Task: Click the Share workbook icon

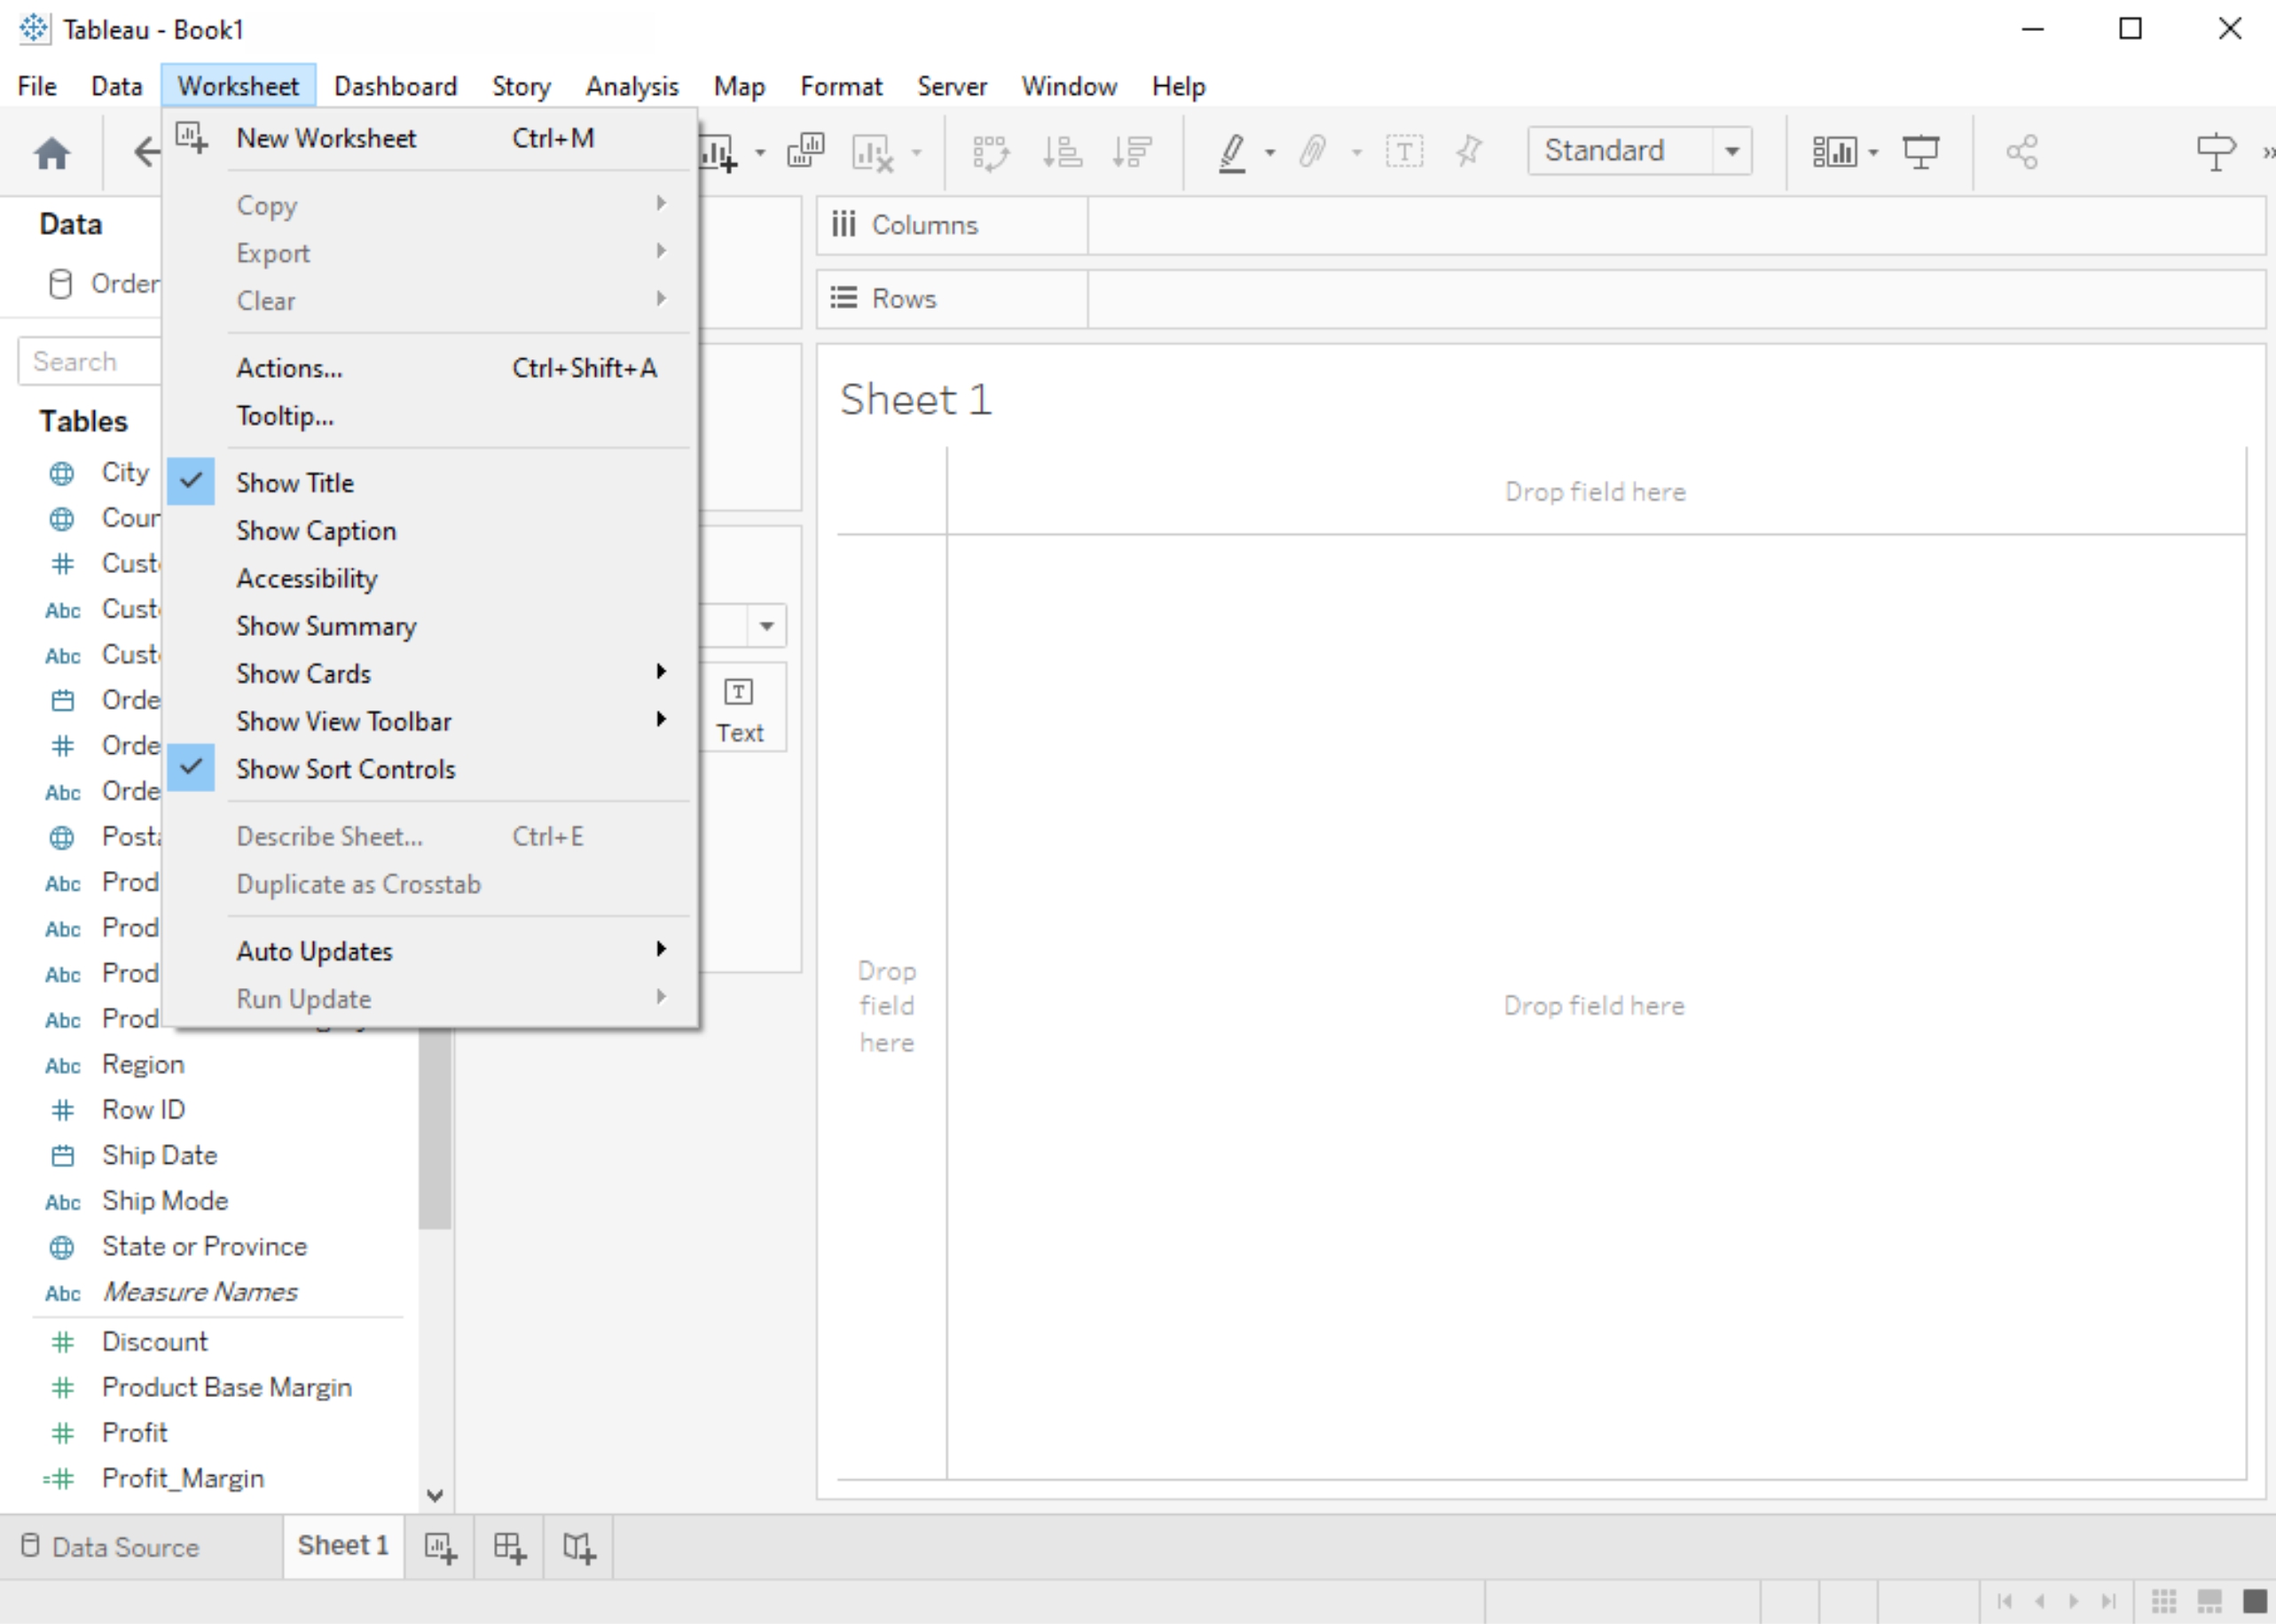Action: coord(2021,152)
